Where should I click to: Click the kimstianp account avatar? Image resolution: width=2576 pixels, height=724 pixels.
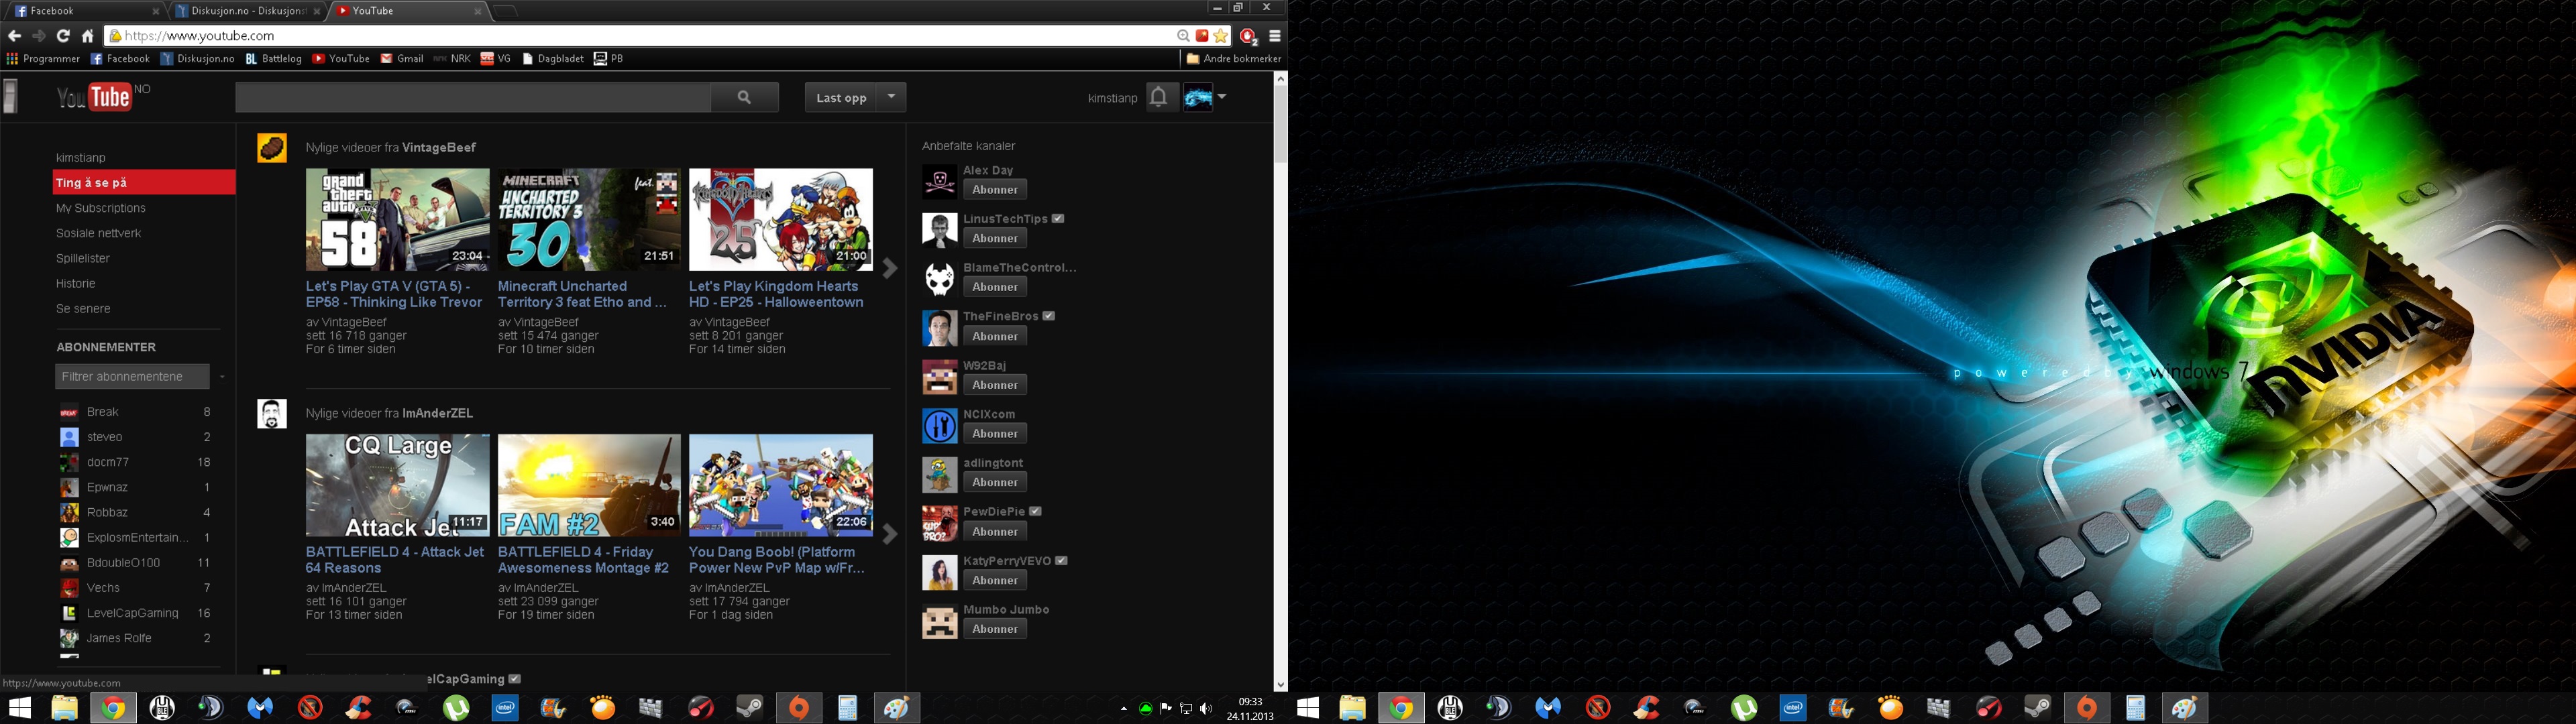pyautogui.click(x=1198, y=97)
